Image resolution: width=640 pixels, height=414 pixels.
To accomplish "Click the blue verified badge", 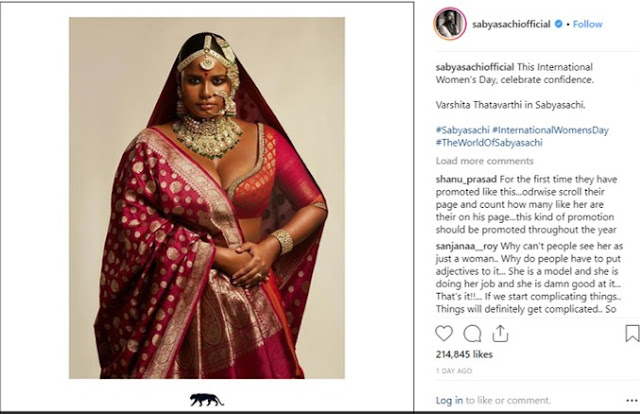I will [x=562, y=24].
